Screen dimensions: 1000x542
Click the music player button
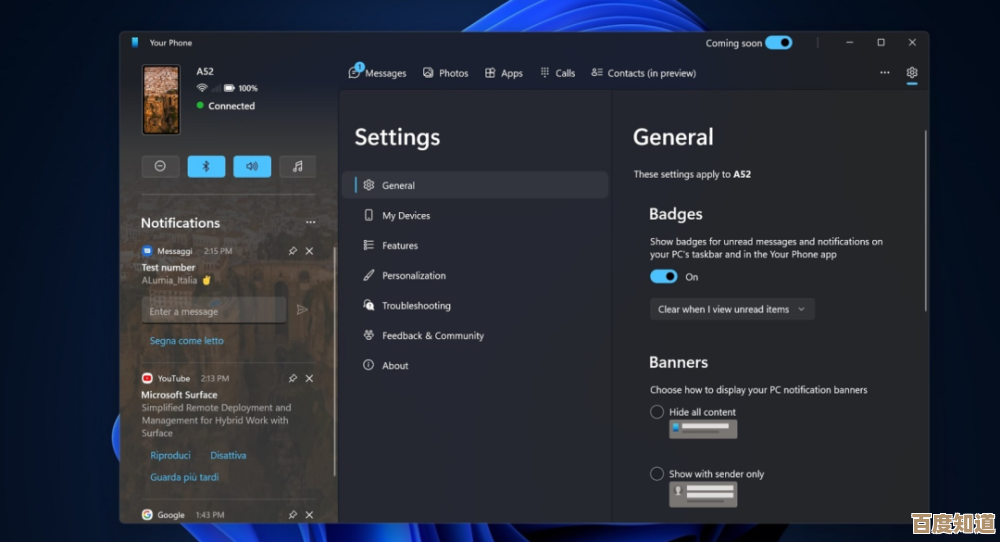coord(298,166)
